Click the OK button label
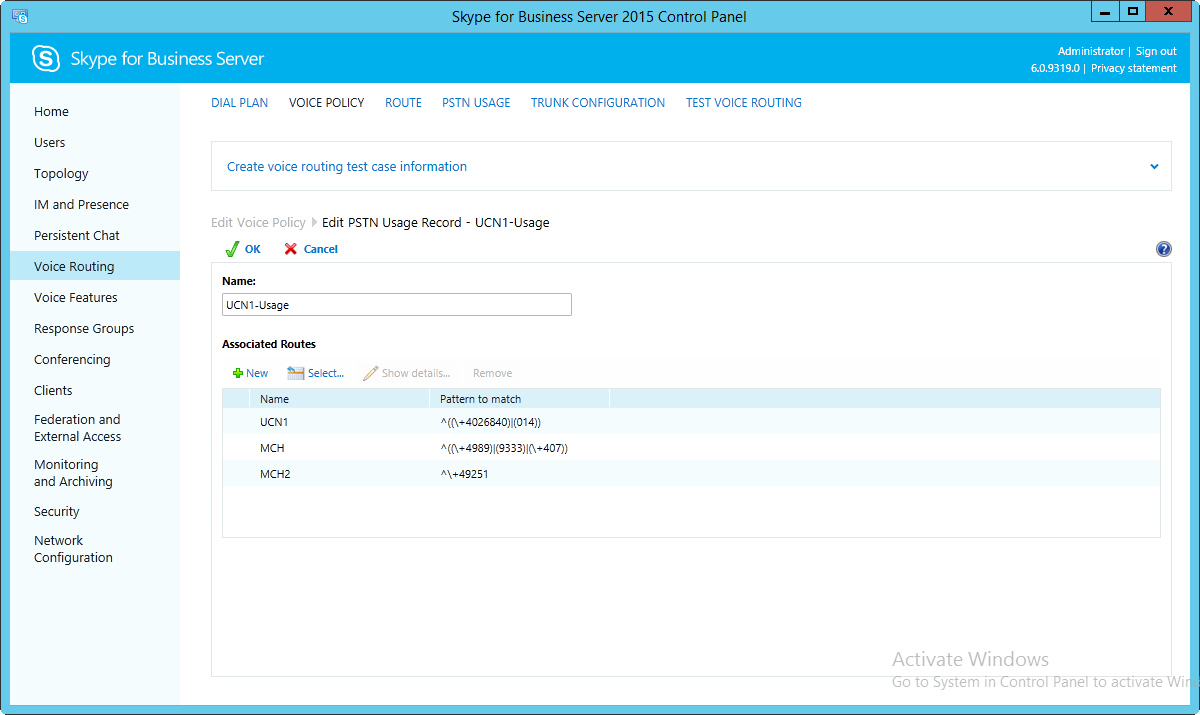Image resolution: width=1200 pixels, height=715 pixels. [253, 249]
